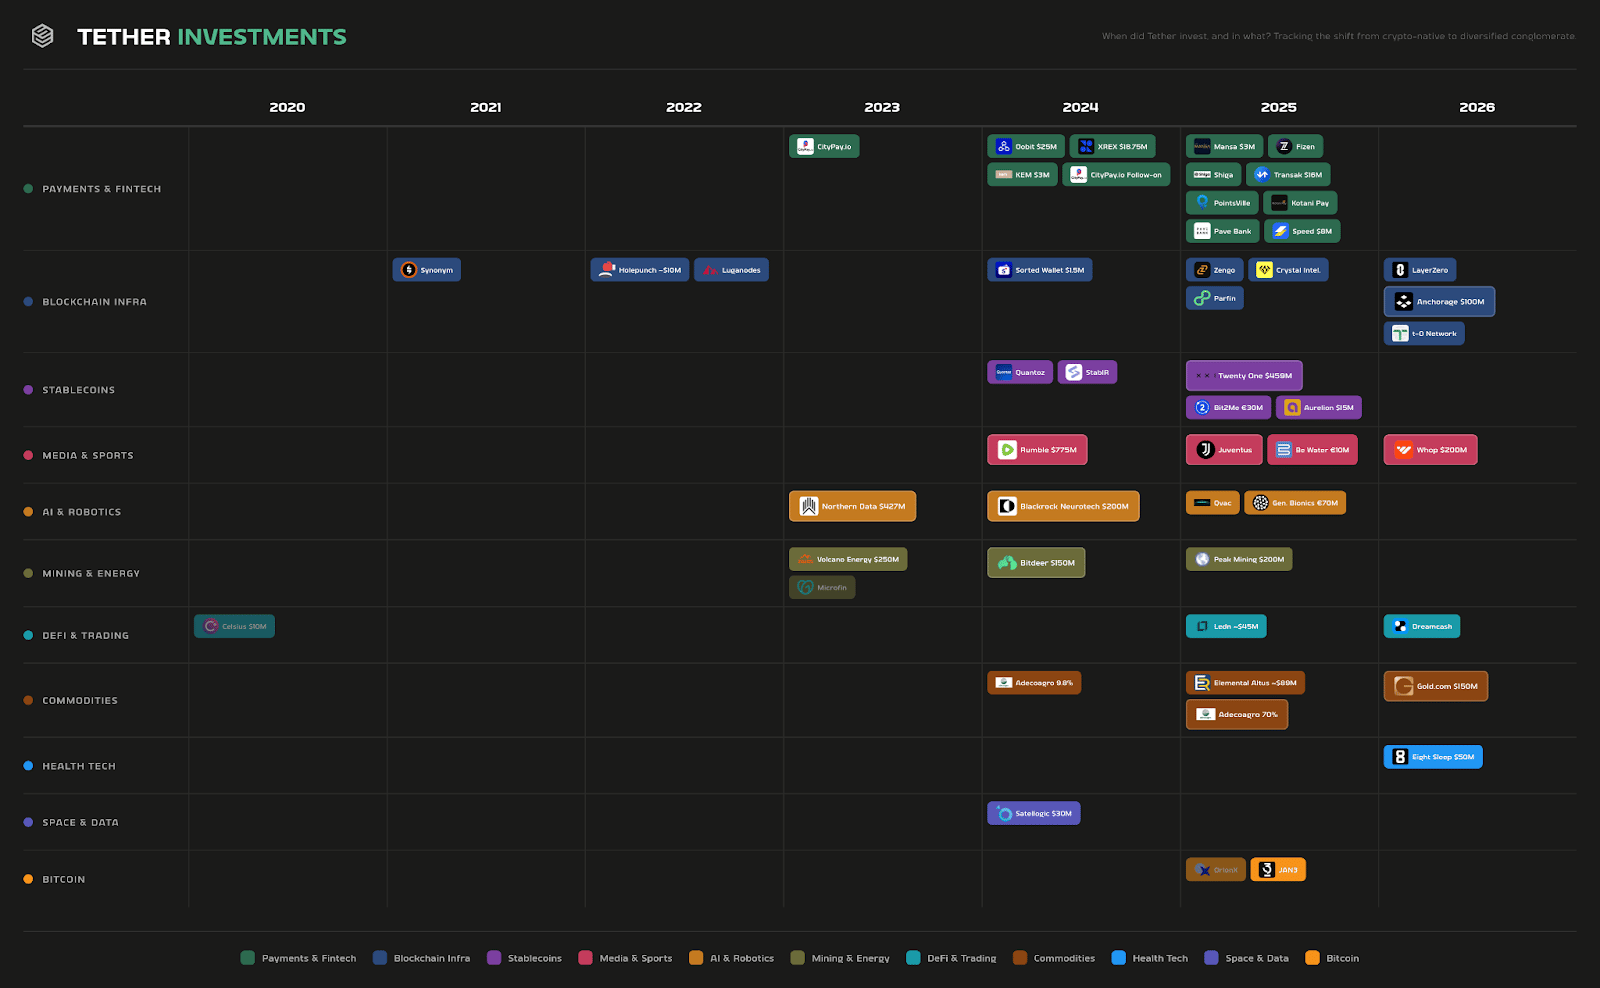
Task: Click the Gold.com $150M chip icon
Action: point(1403,686)
